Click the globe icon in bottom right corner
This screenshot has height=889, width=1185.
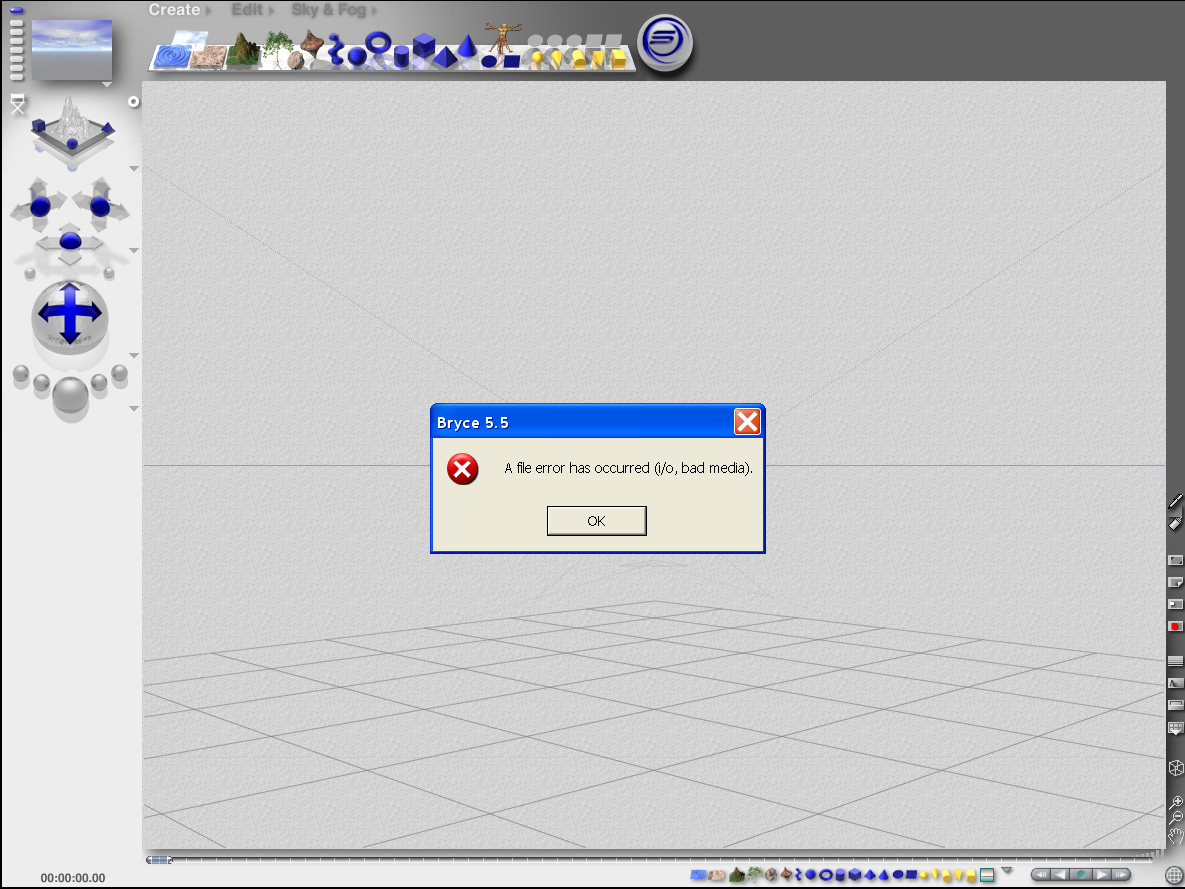point(1174,875)
